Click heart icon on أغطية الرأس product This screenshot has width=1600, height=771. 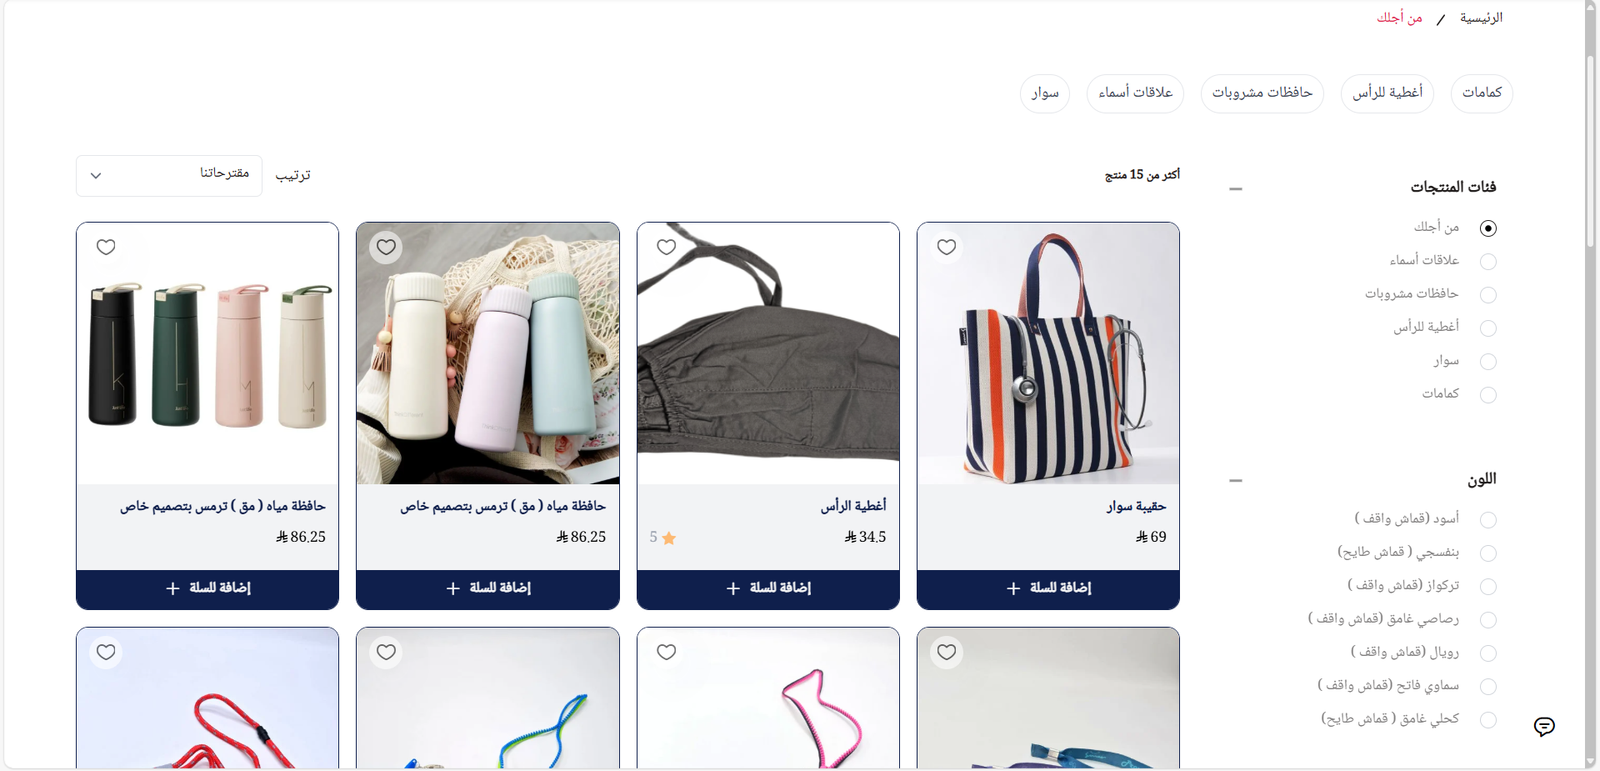coord(667,247)
